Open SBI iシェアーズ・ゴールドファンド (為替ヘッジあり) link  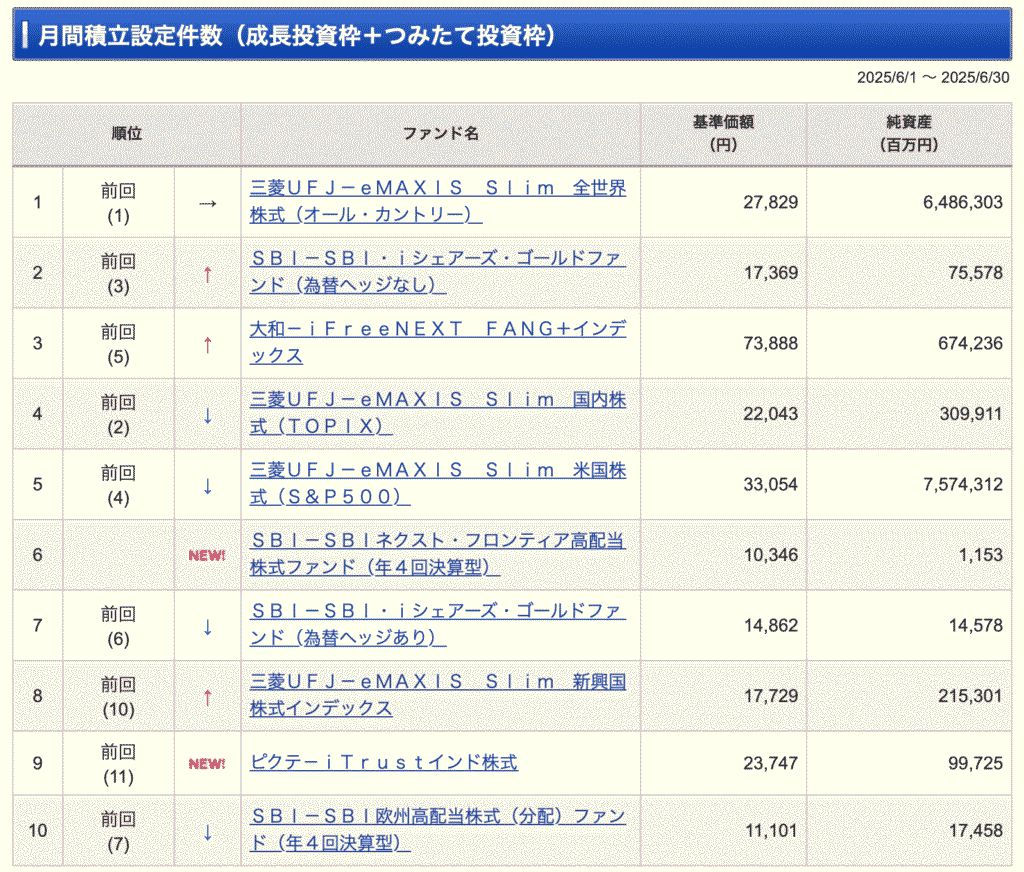(437, 624)
